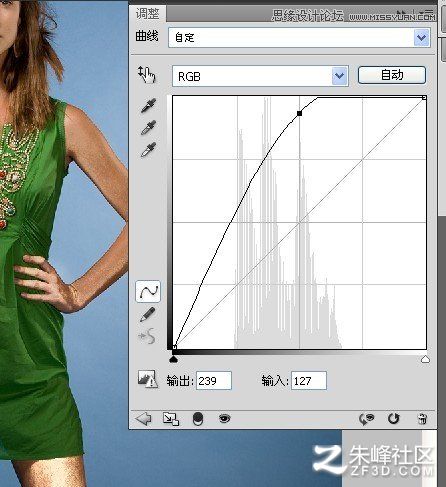Pick the black point eyedropper
The width and height of the screenshot is (446, 487).
(x=148, y=105)
